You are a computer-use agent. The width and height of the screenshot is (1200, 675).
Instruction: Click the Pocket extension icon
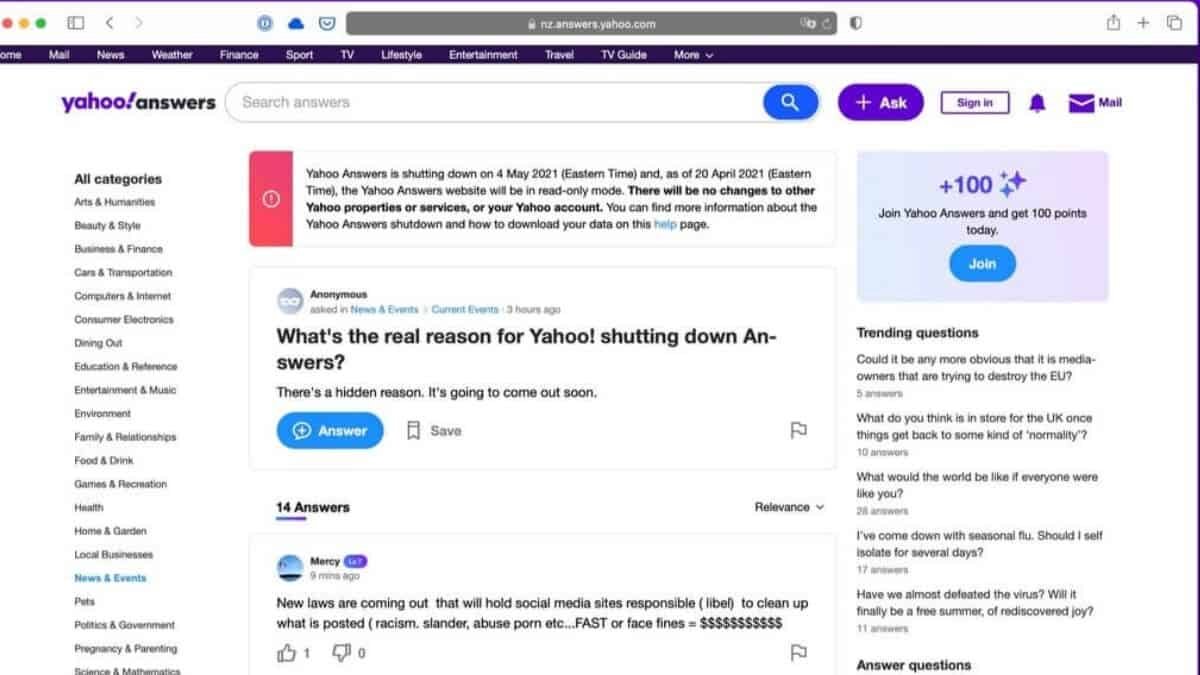click(x=326, y=23)
